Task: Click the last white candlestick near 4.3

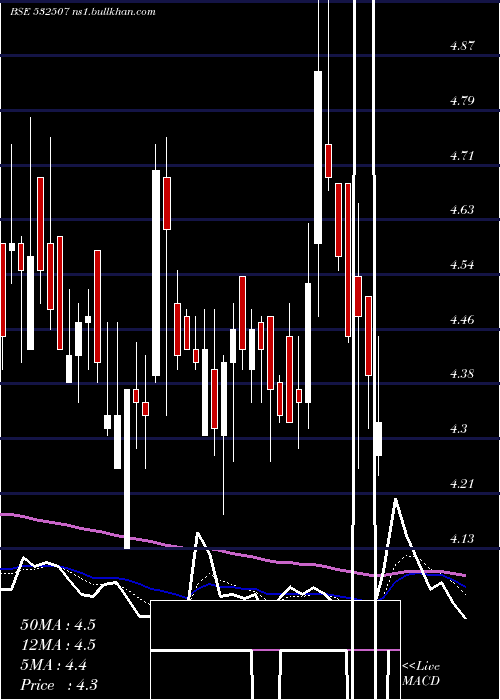Action: click(x=378, y=439)
